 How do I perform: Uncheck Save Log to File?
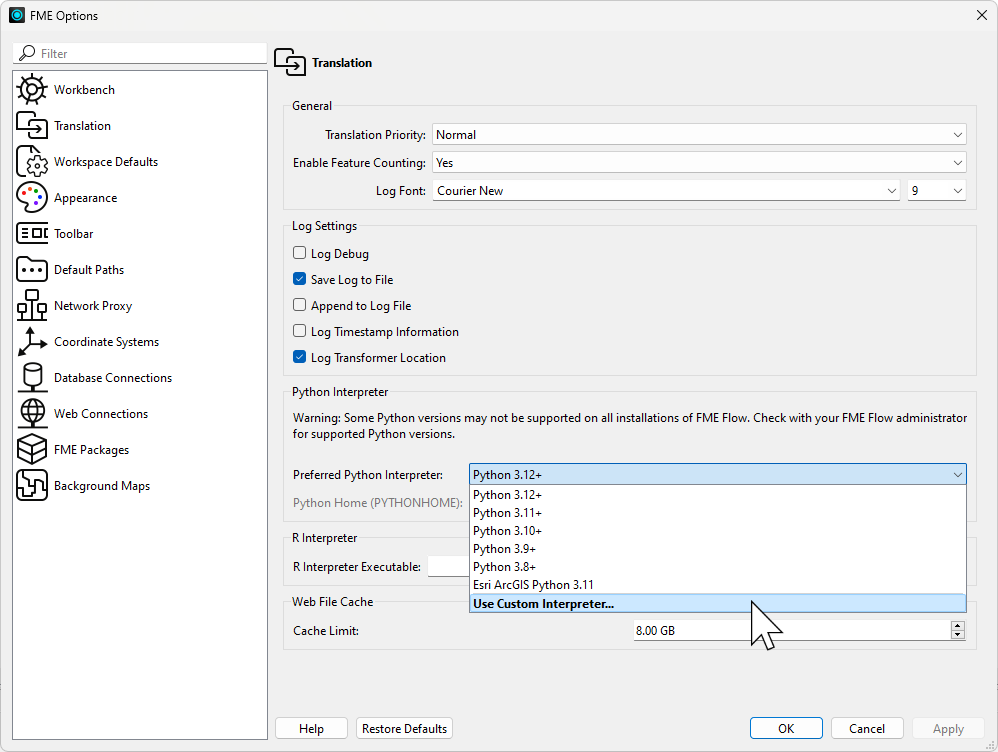[299, 279]
